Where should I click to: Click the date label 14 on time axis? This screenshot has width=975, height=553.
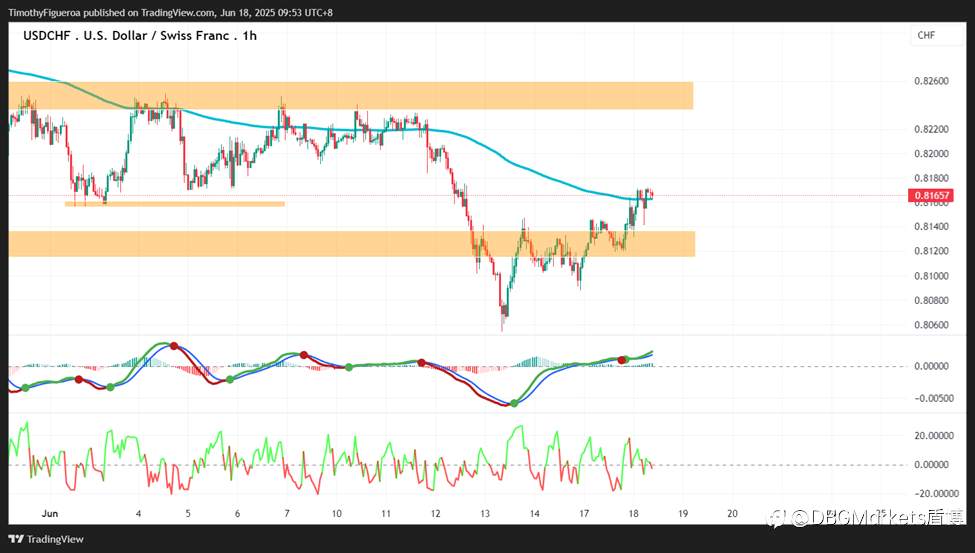534,514
